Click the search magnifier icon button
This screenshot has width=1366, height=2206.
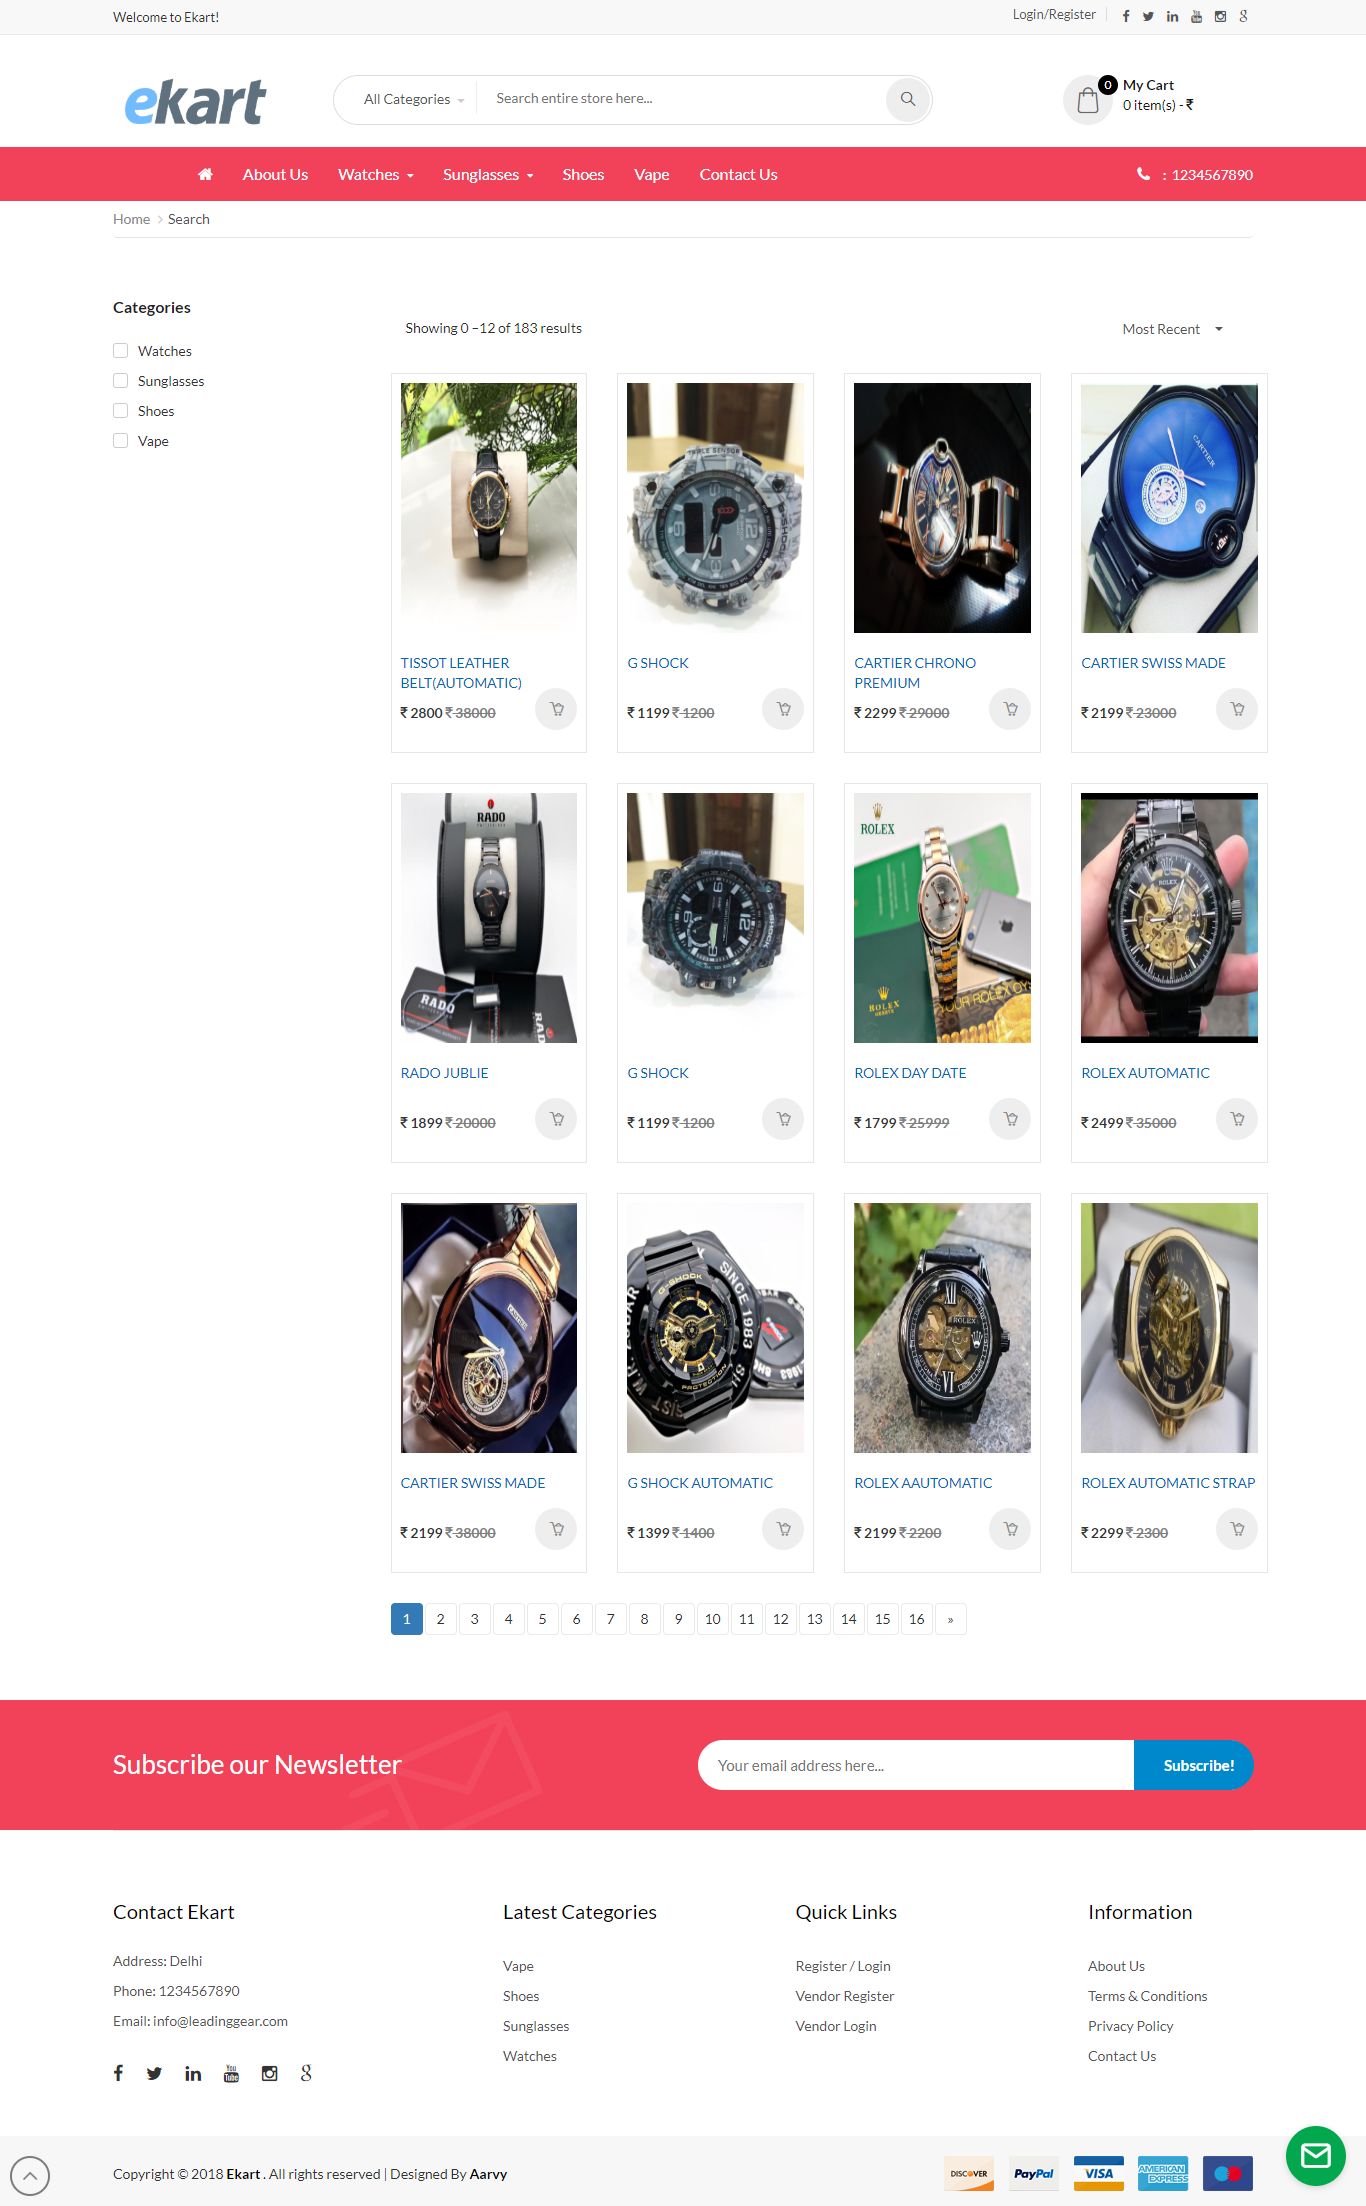(908, 99)
